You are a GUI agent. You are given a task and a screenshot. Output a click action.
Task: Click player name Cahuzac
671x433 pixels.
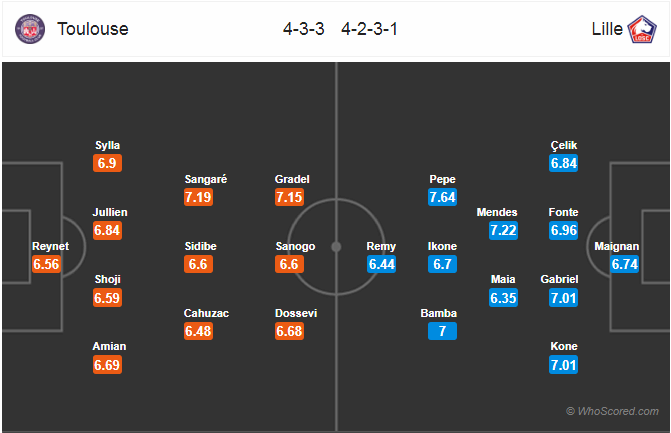pyautogui.click(x=206, y=313)
